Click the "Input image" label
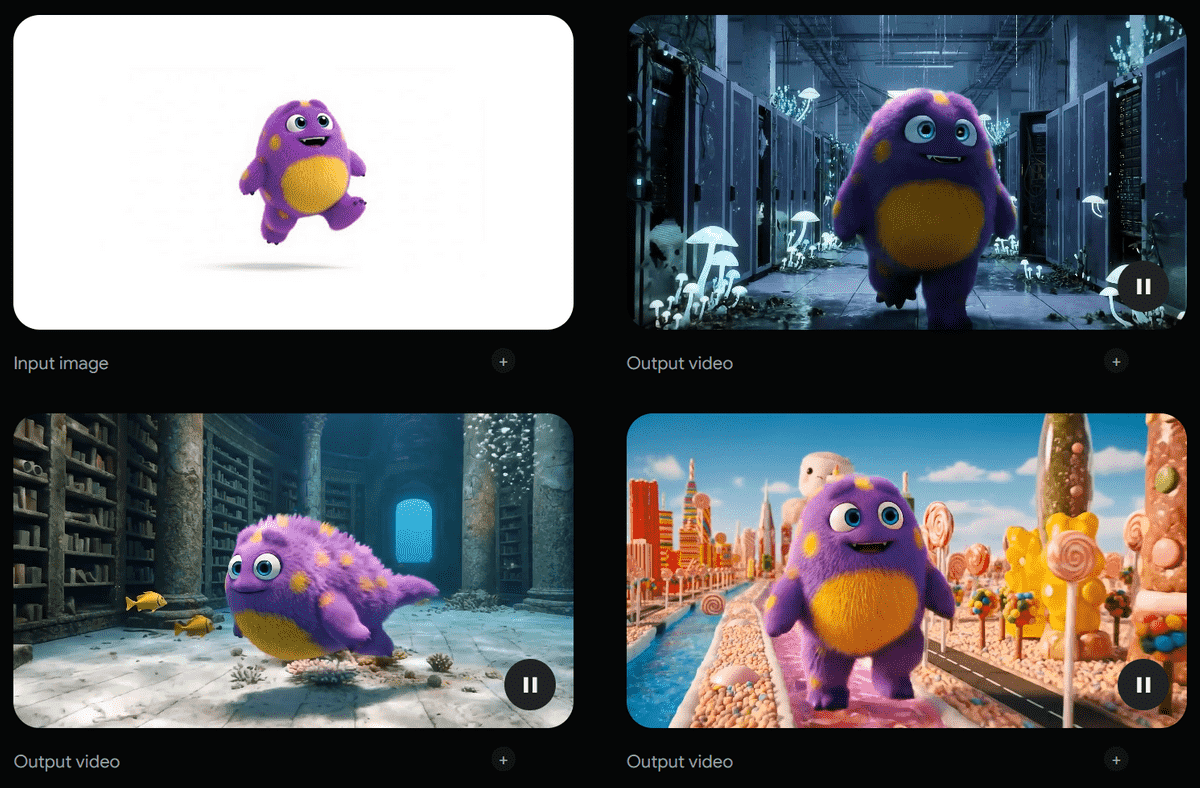 [x=61, y=363]
